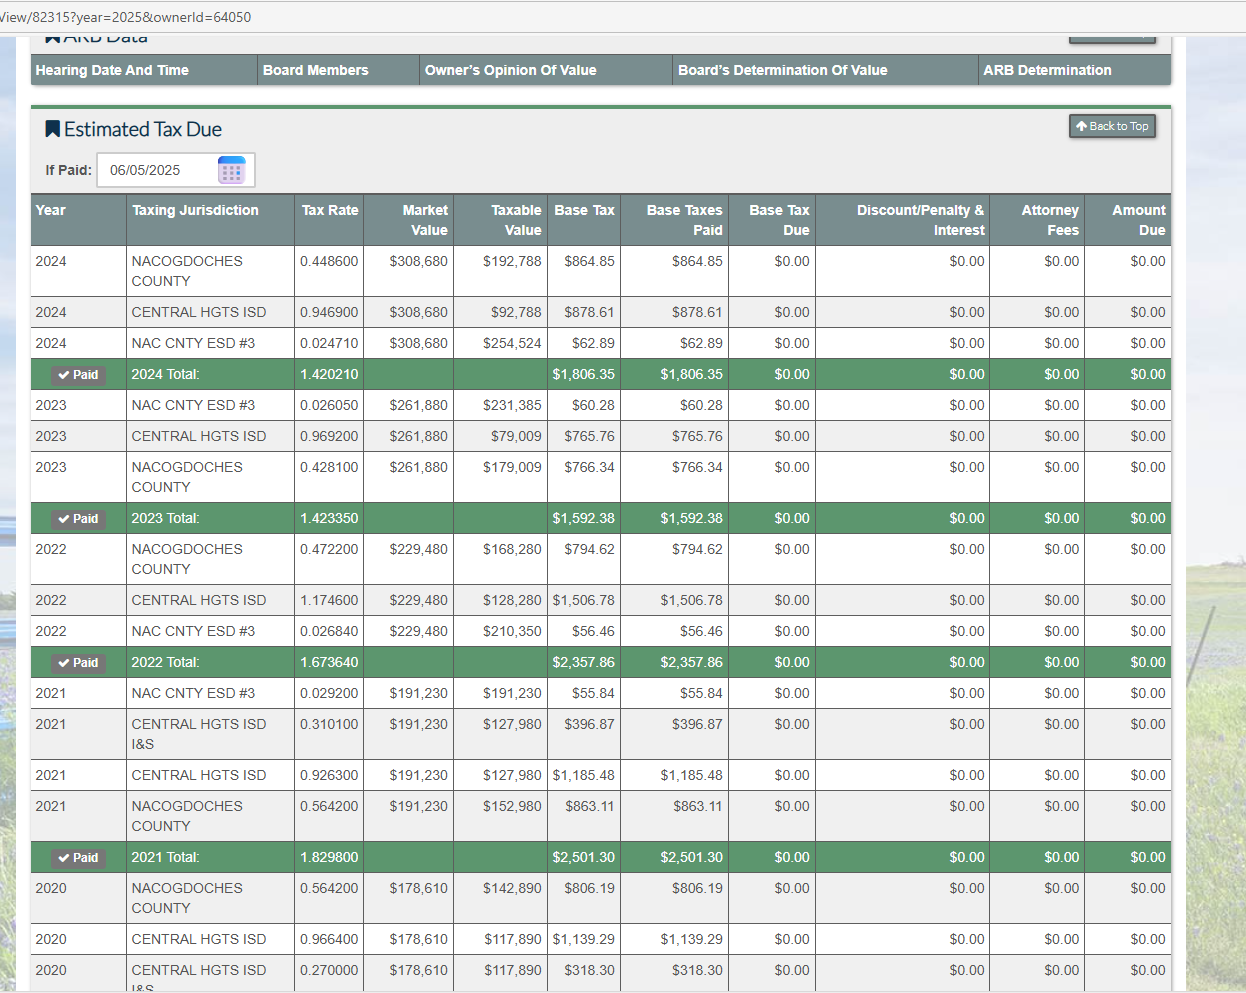Click the Taxing Jurisdiction column header
1246x993 pixels.
coord(195,210)
